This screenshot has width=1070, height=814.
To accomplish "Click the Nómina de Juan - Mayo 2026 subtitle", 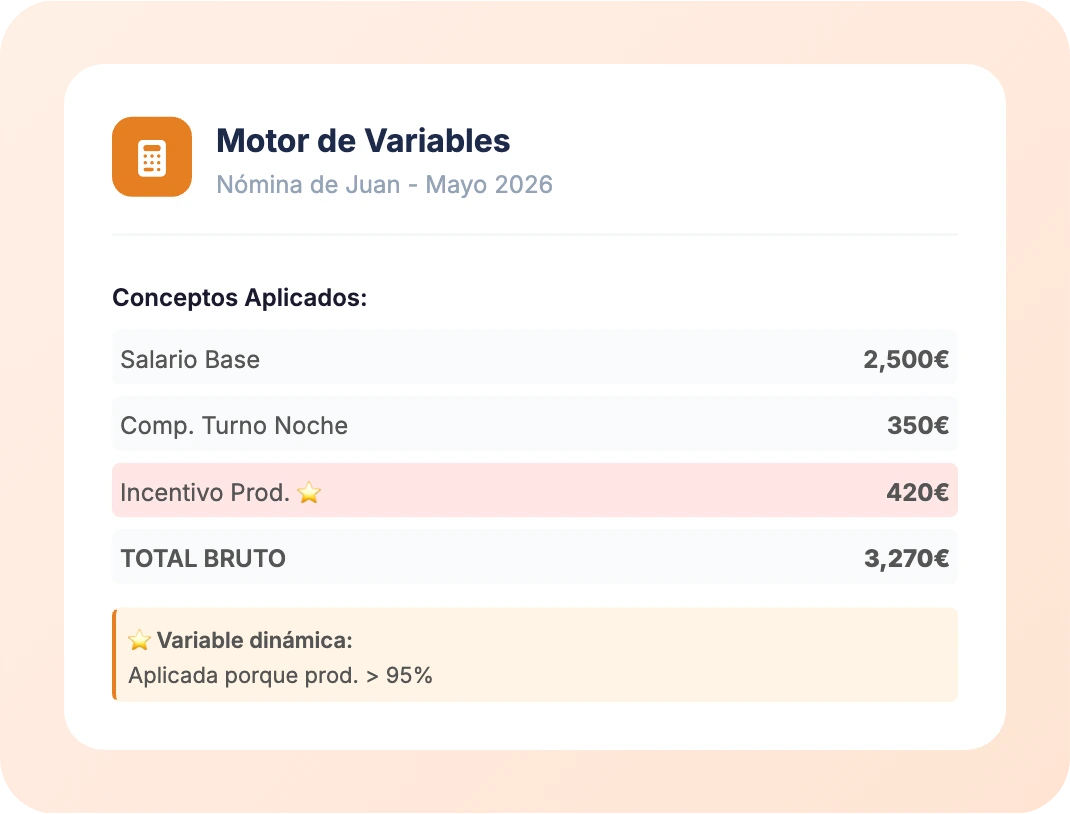I will click(x=384, y=185).
